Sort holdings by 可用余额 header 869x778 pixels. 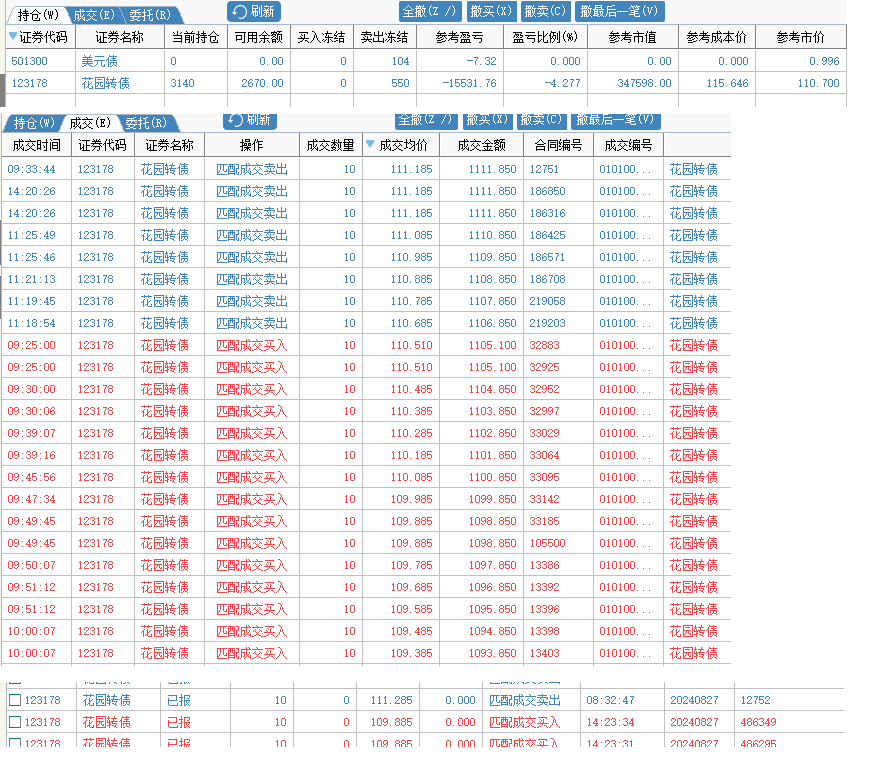pyautogui.click(x=259, y=37)
